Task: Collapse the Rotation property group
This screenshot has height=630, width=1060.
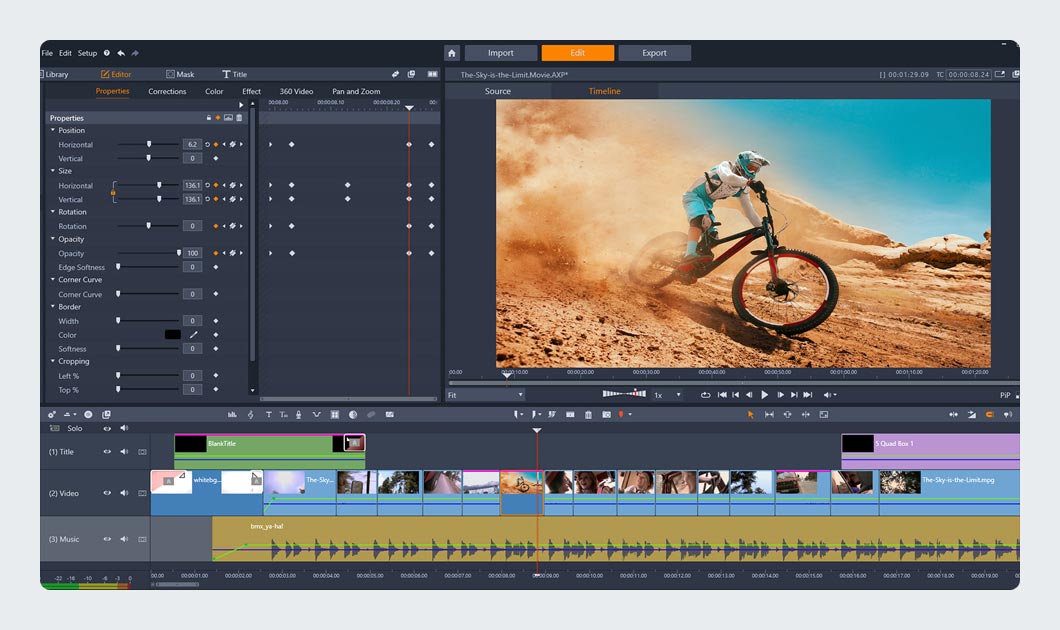Action: click(x=53, y=212)
